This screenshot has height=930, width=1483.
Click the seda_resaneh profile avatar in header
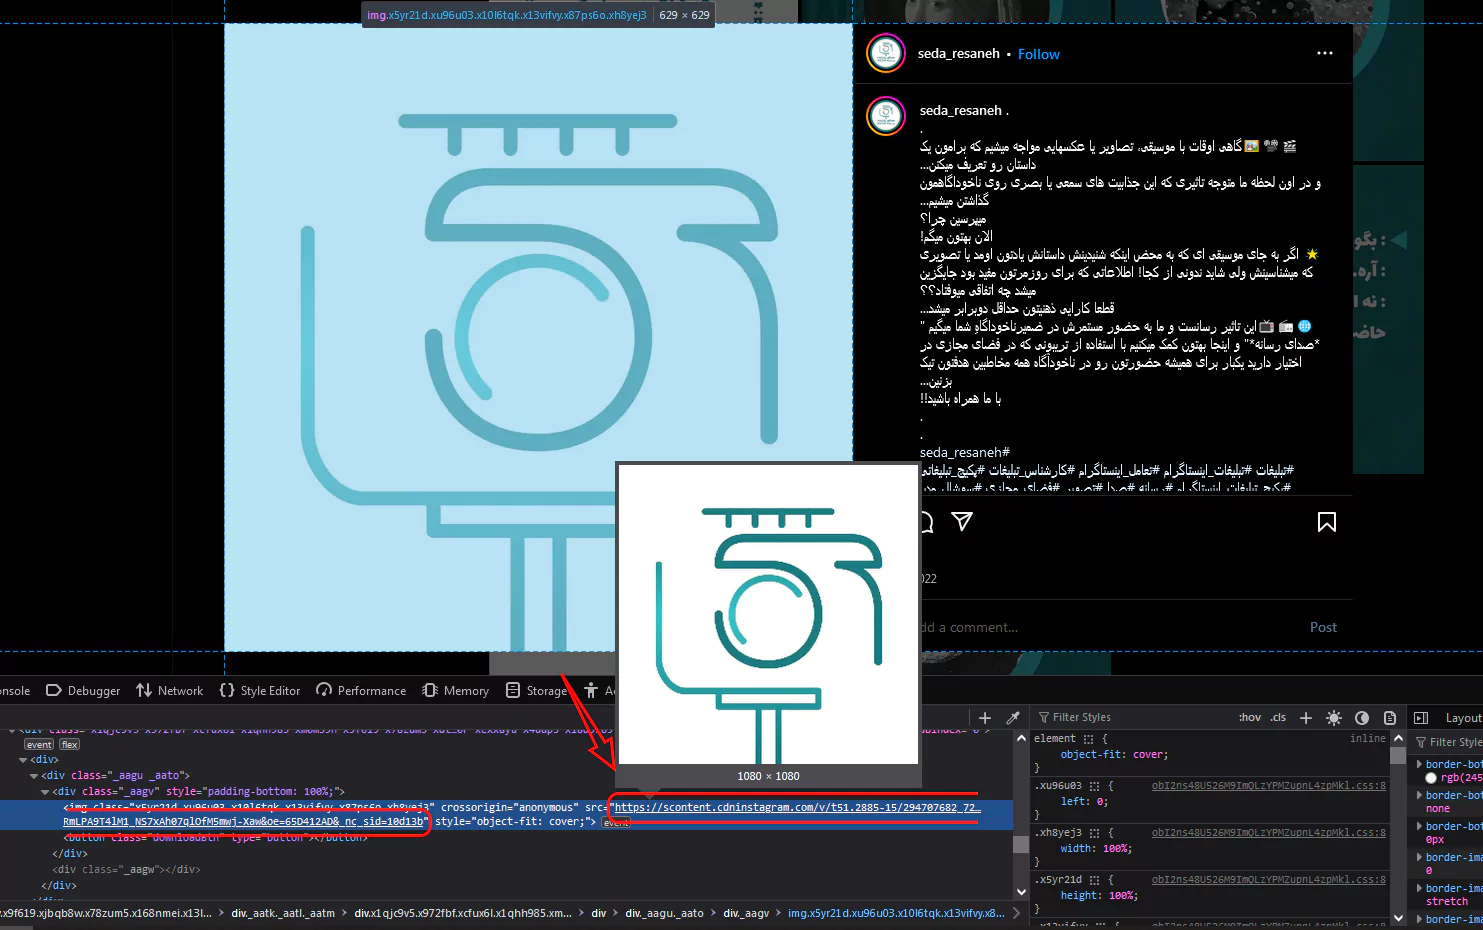[886, 54]
